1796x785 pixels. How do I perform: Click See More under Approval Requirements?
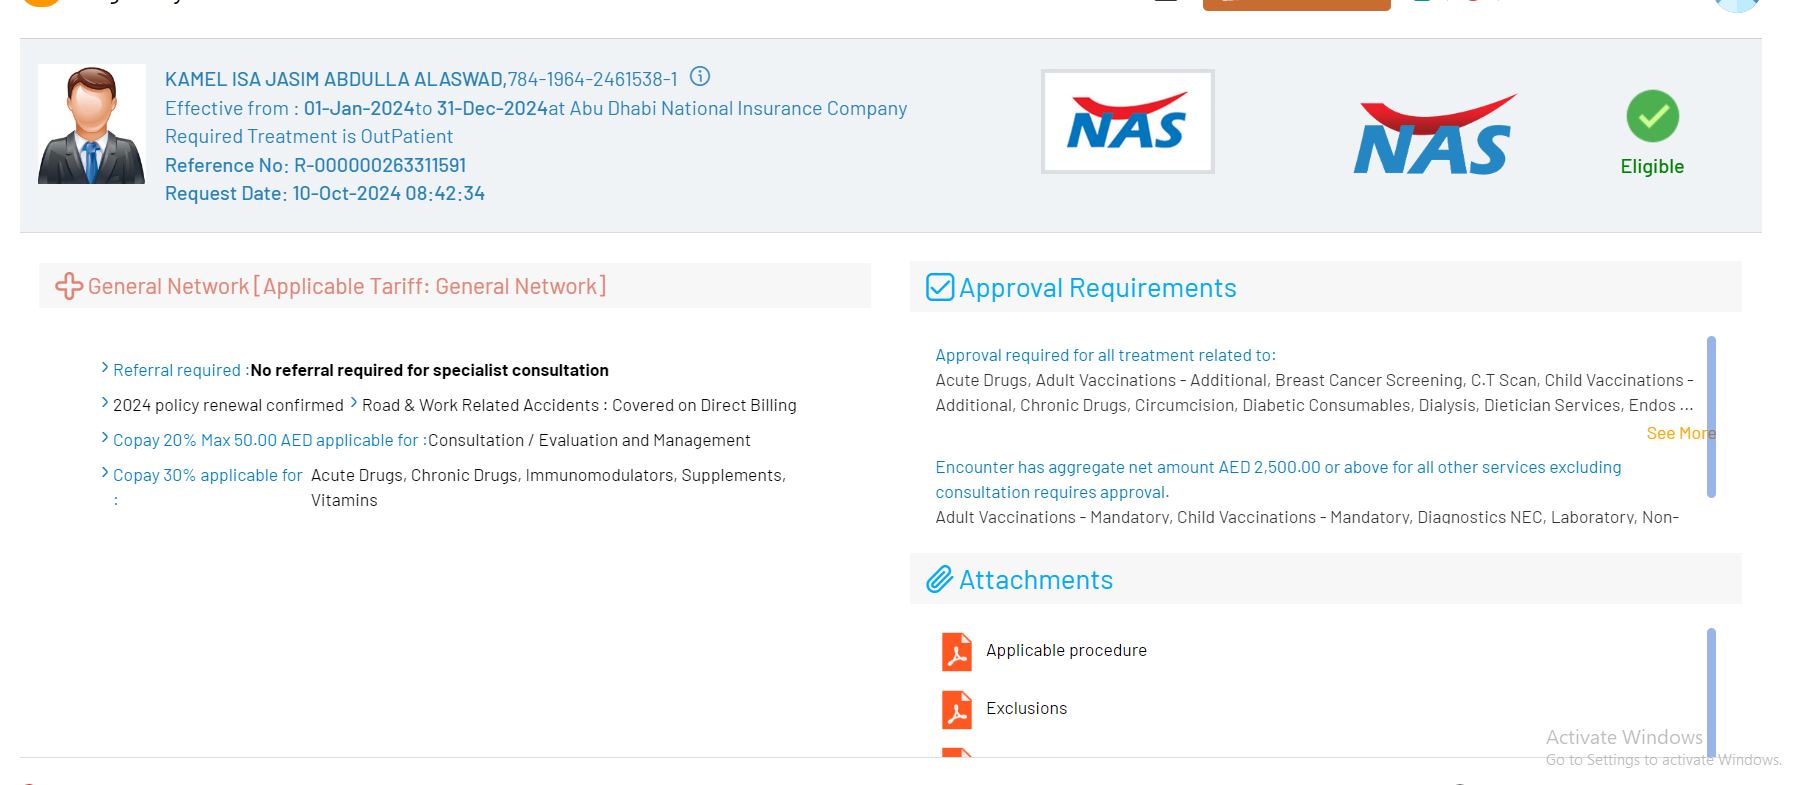pos(1681,433)
